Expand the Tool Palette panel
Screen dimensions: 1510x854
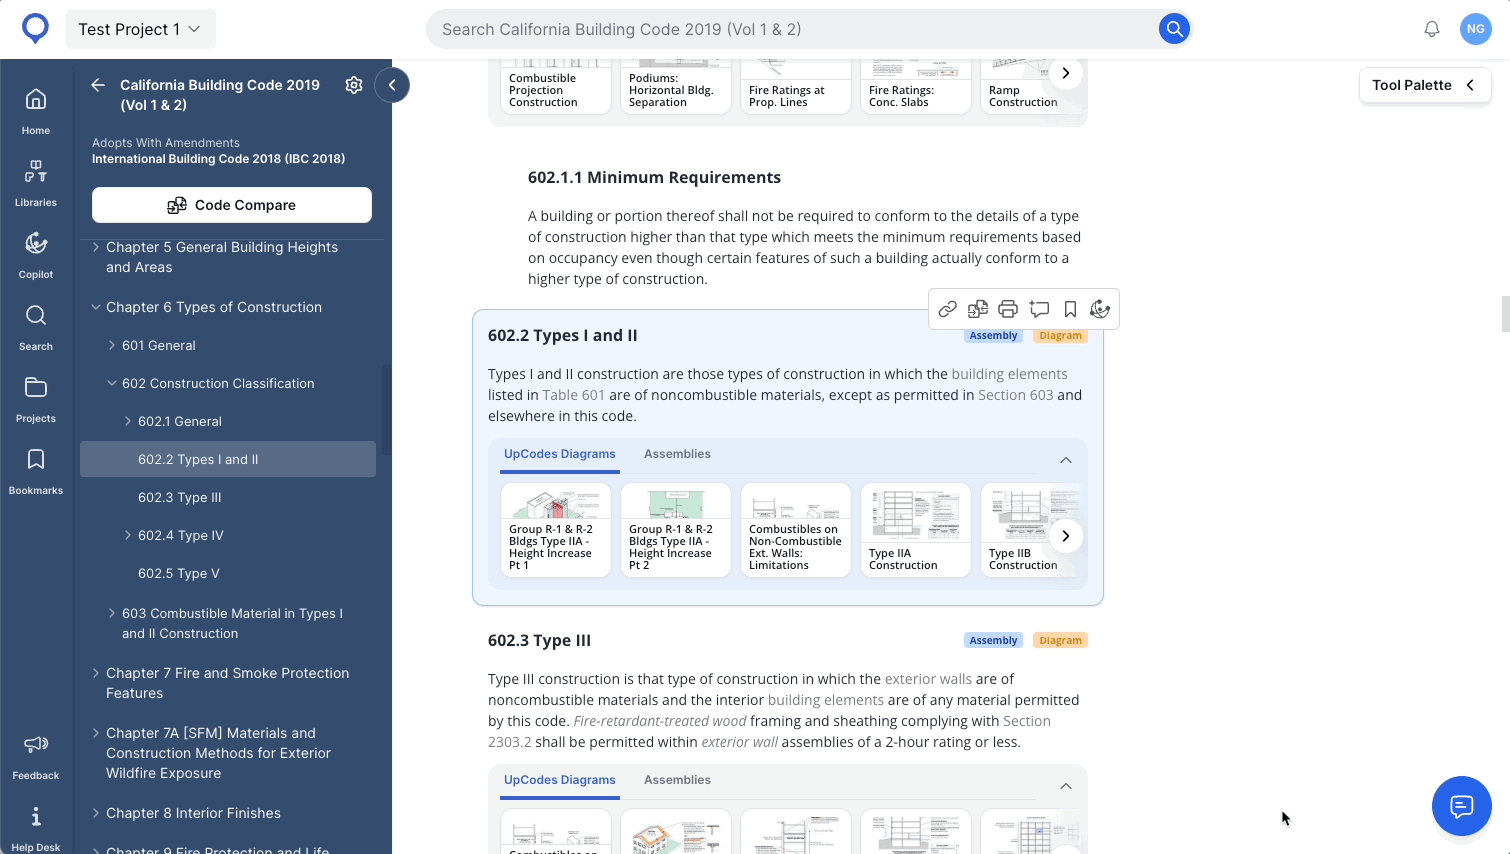(x=1425, y=85)
